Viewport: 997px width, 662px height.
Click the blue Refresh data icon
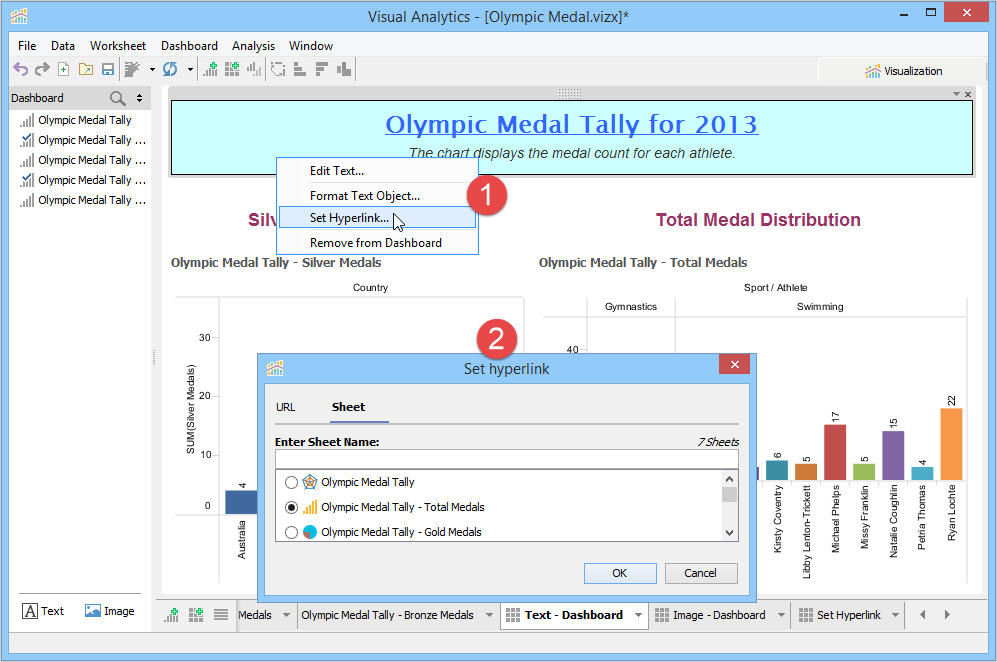tap(170, 69)
